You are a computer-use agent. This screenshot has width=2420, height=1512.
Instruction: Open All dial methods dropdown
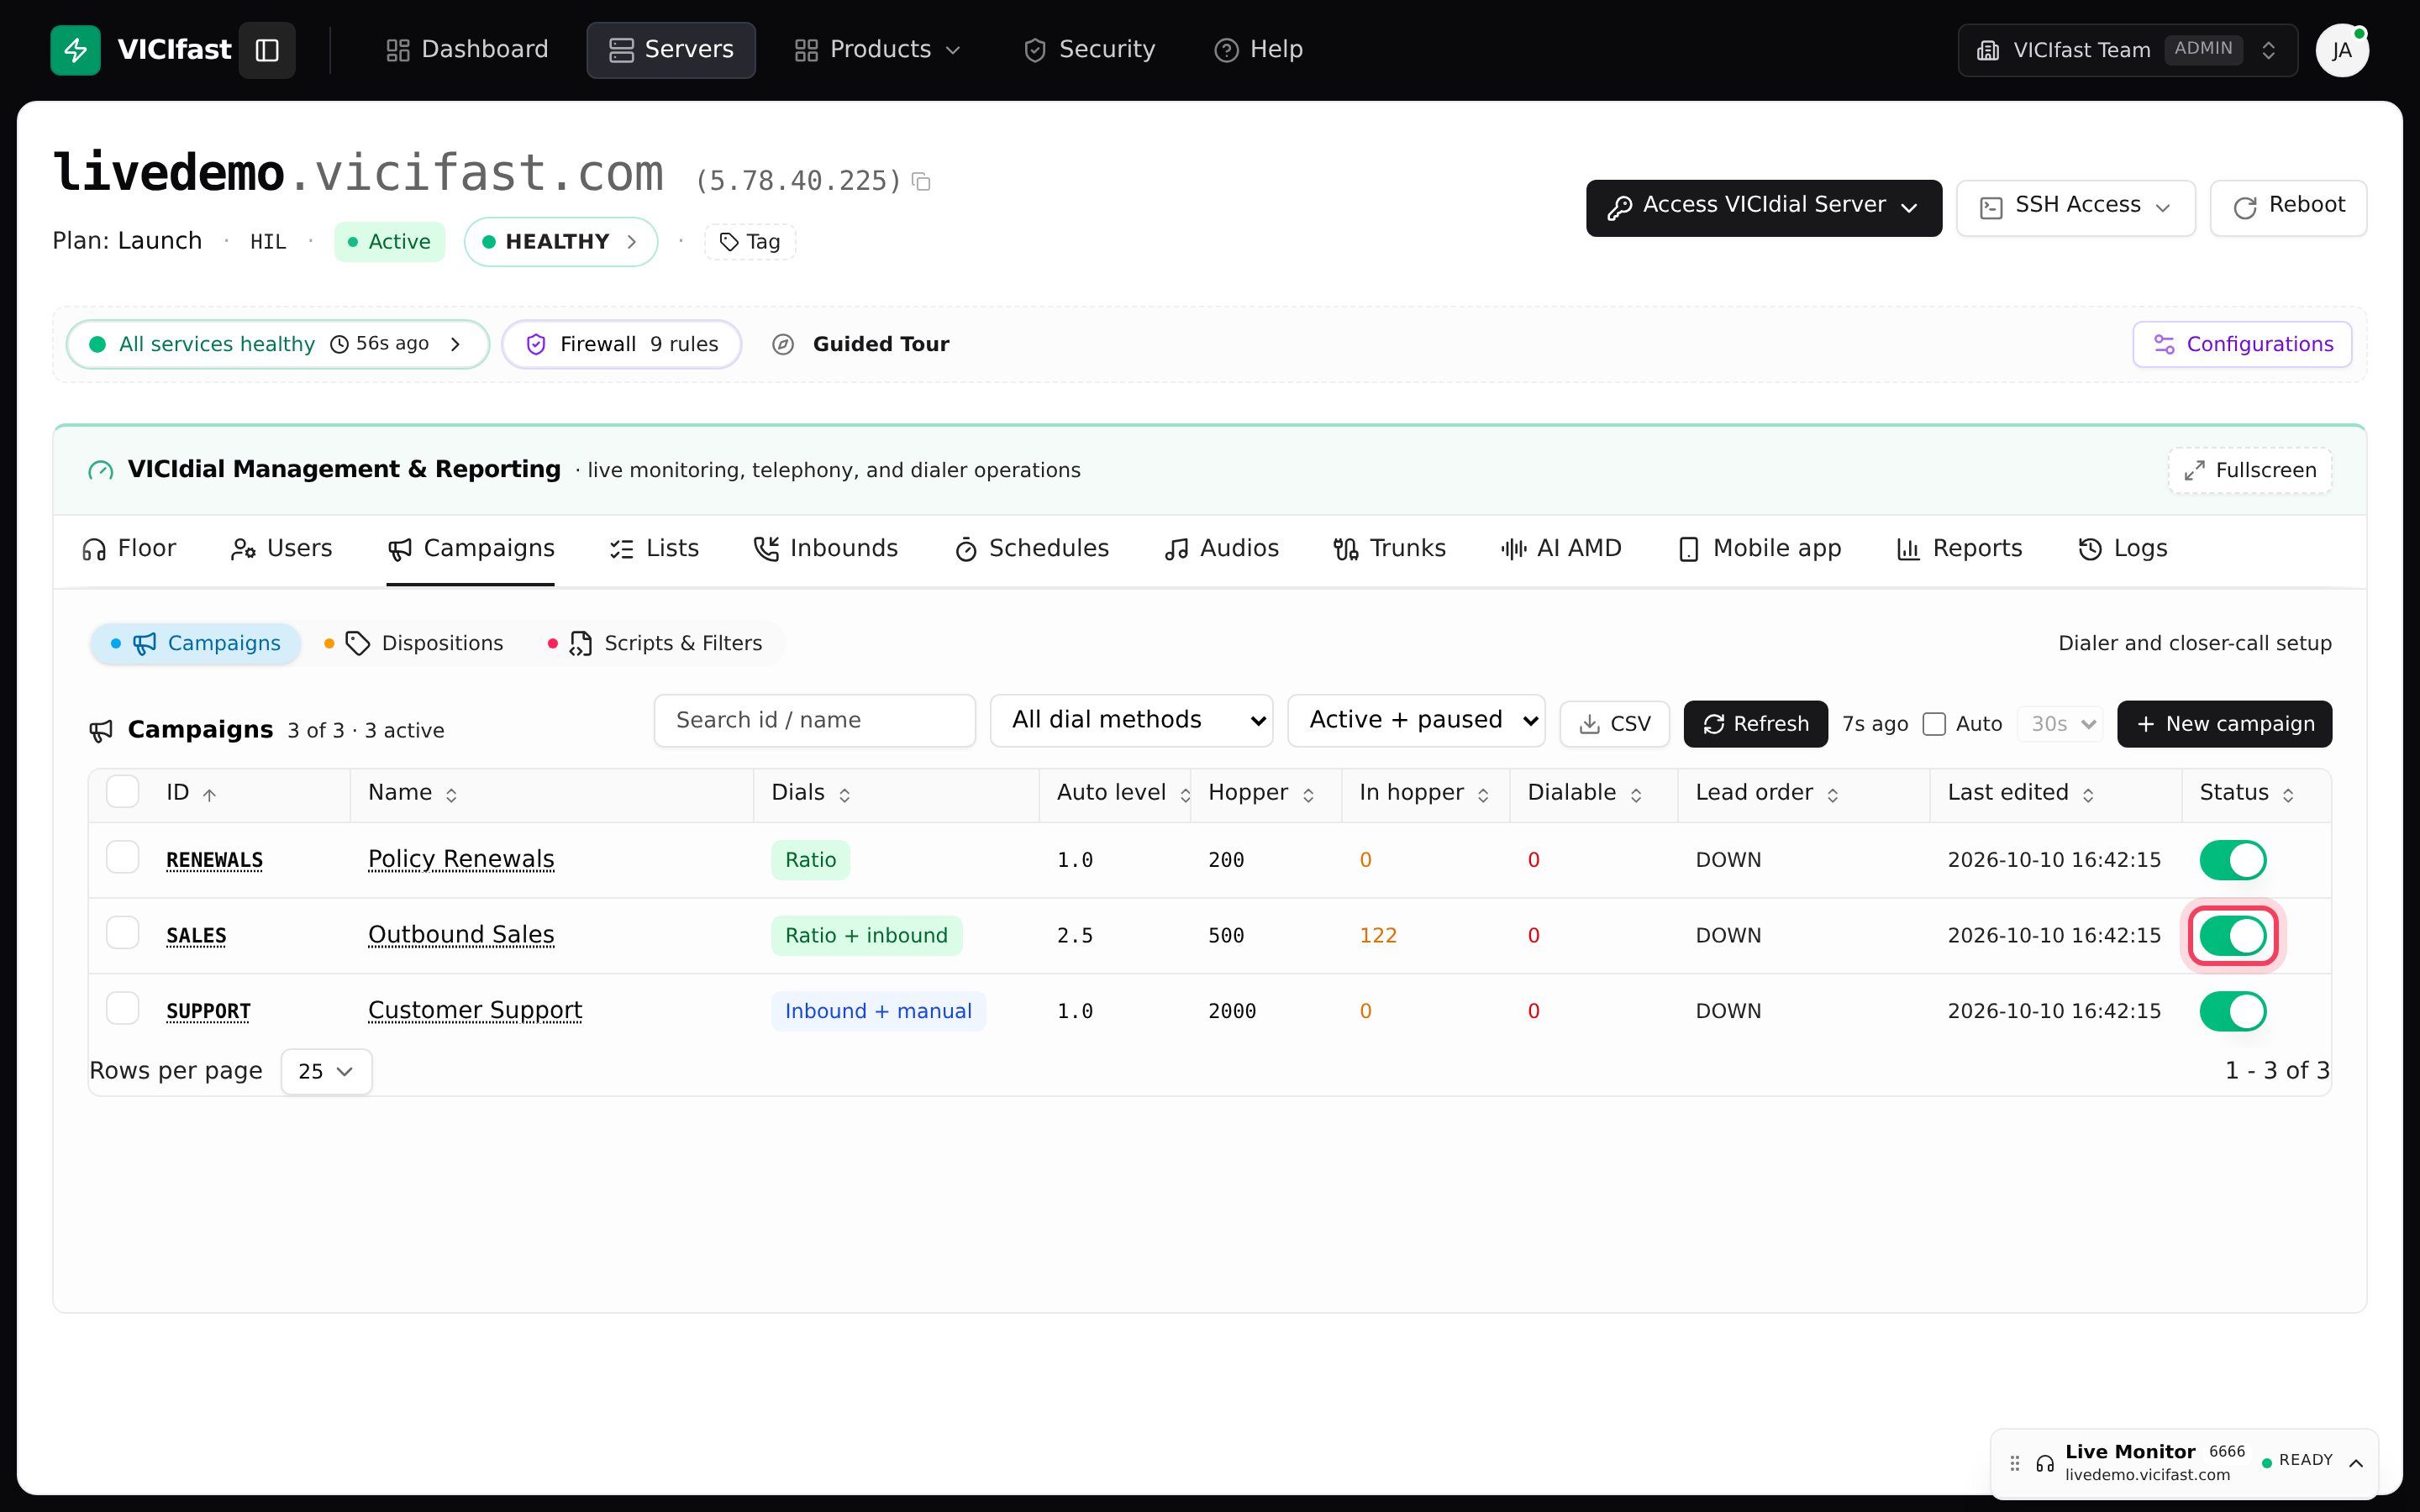click(x=1131, y=720)
